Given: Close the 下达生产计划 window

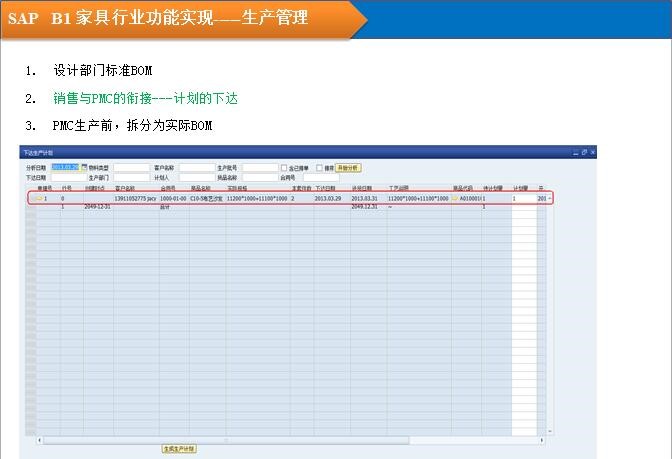Looking at the screenshot, I should (x=592, y=153).
